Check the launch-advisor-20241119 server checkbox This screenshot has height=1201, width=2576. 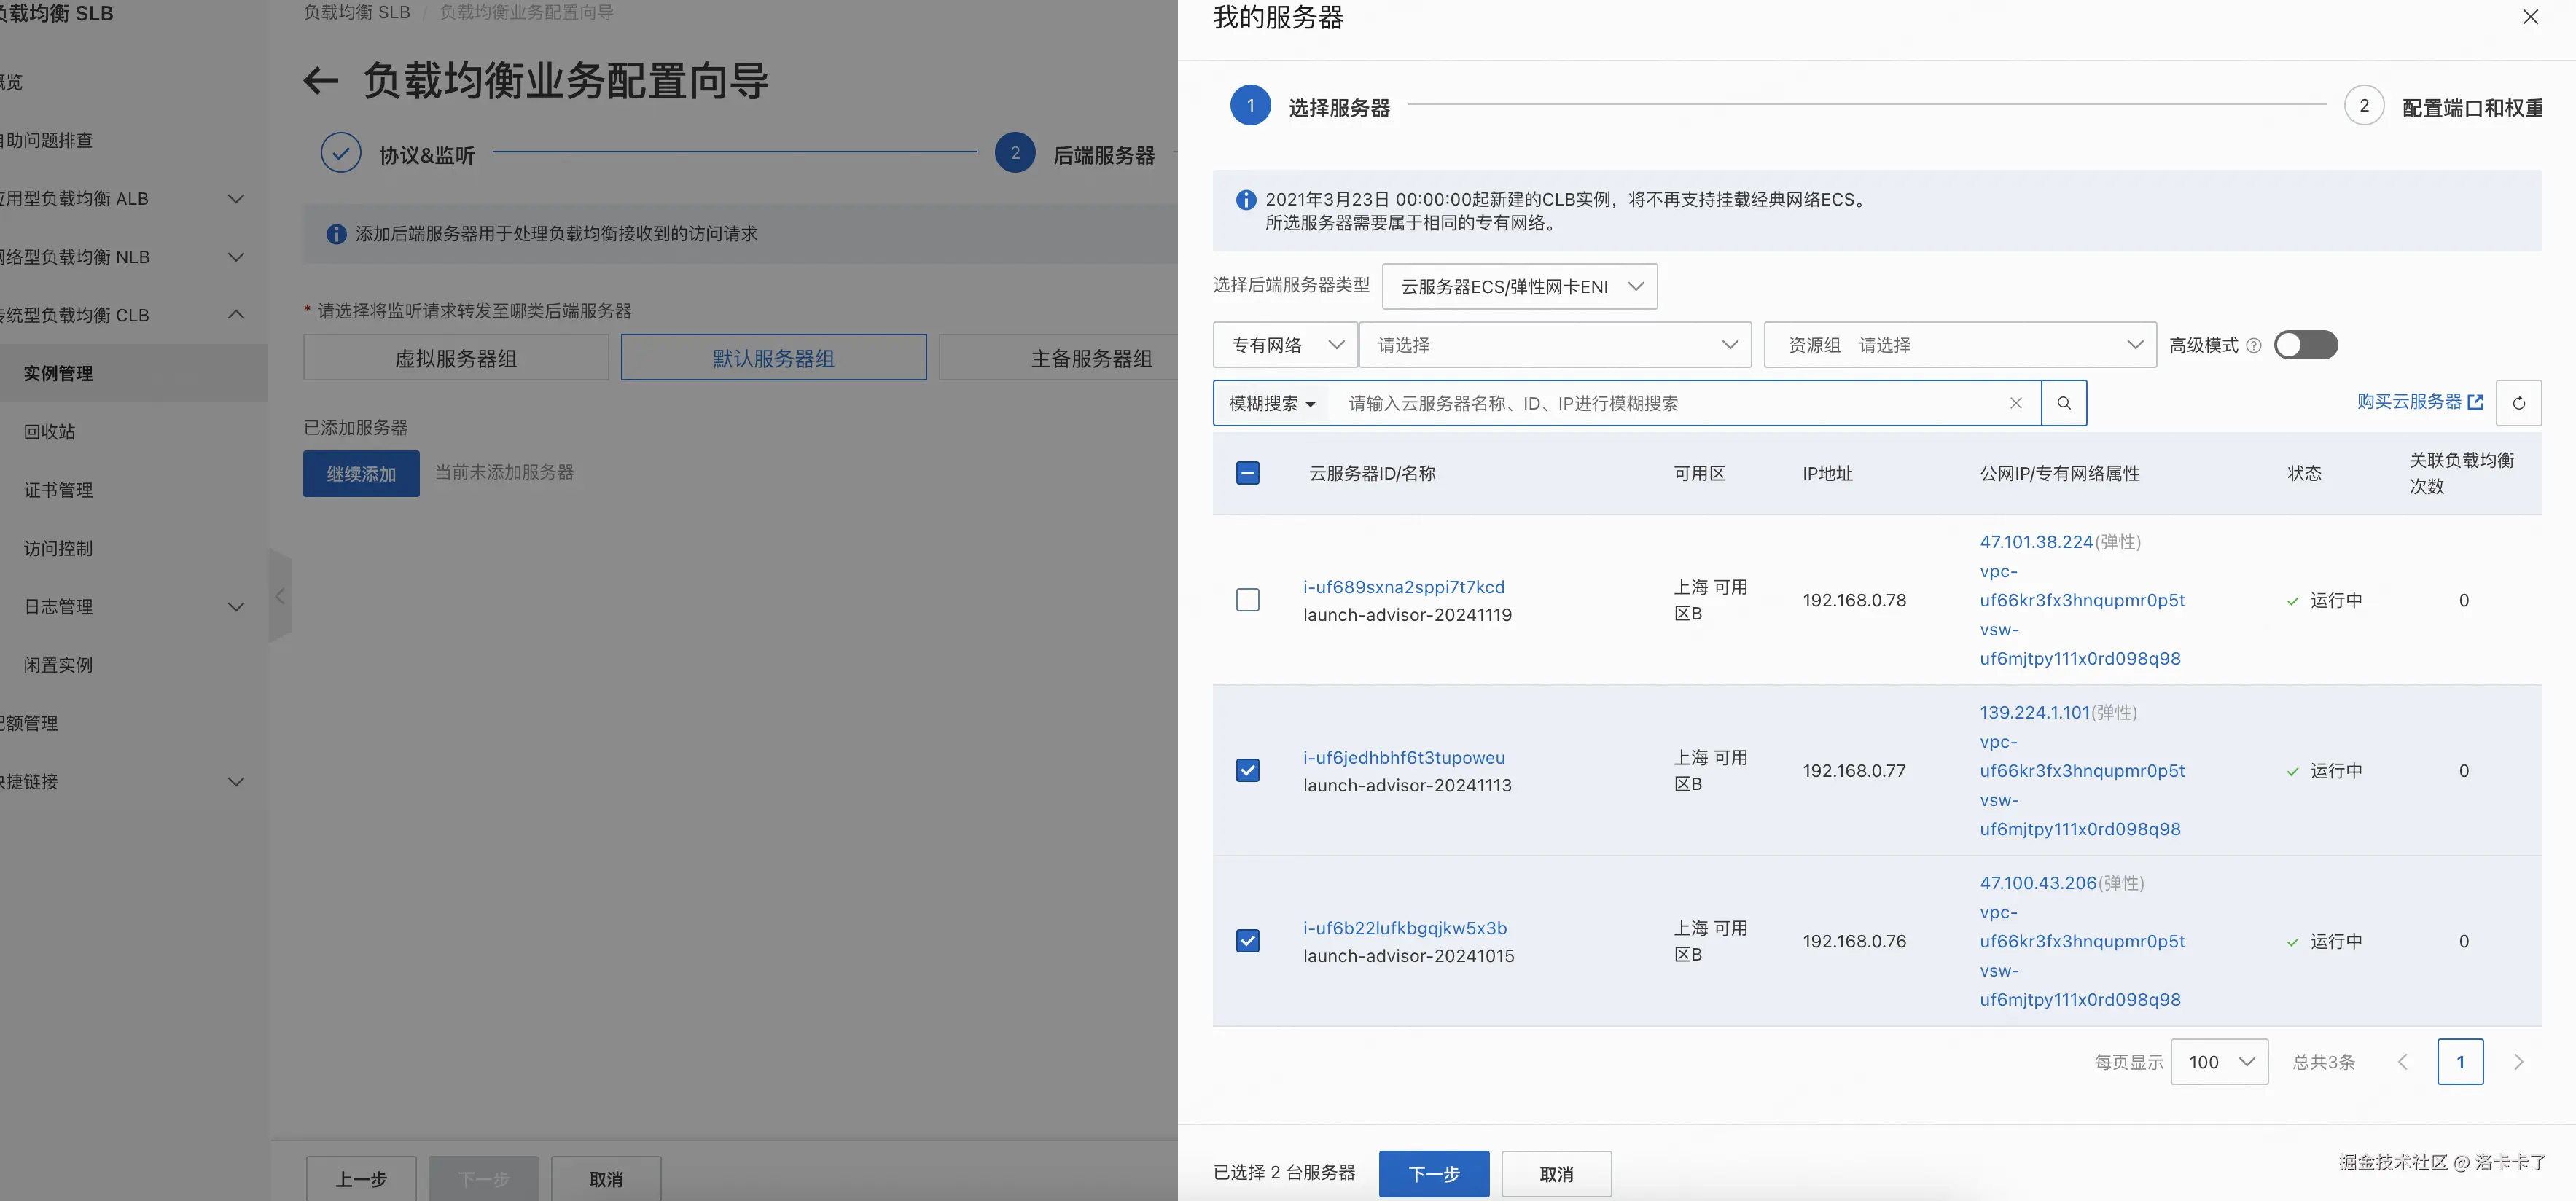click(x=1247, y=600)
